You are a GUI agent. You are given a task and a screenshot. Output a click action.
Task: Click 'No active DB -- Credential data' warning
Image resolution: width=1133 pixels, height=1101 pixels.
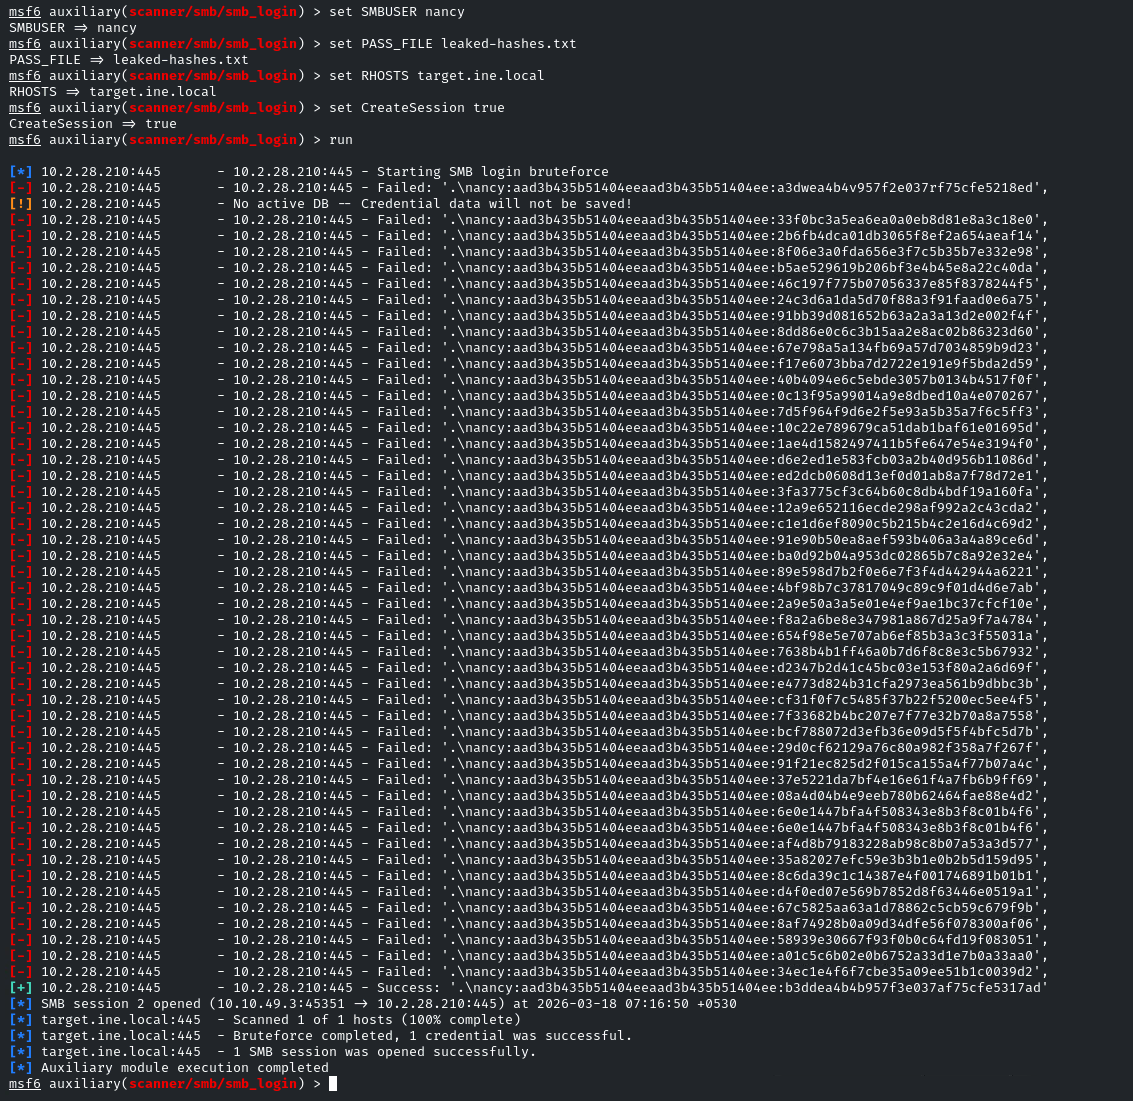(432, 203)
